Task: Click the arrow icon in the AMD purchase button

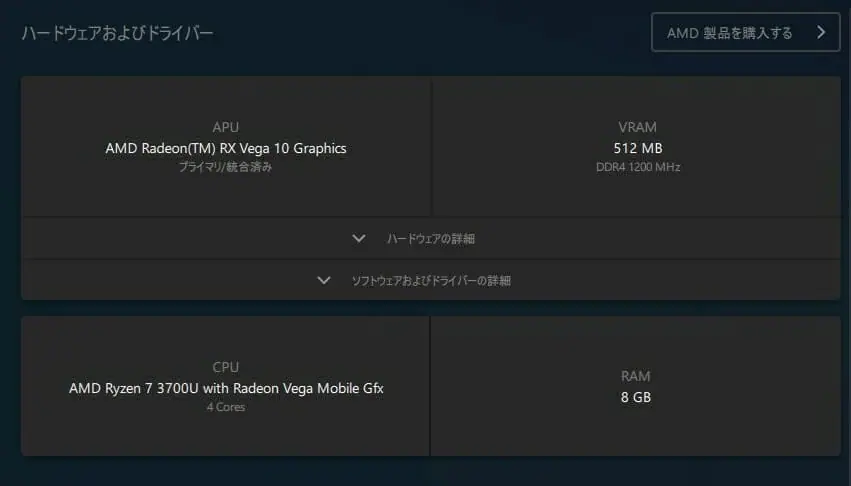Action: tap(821, 33)
